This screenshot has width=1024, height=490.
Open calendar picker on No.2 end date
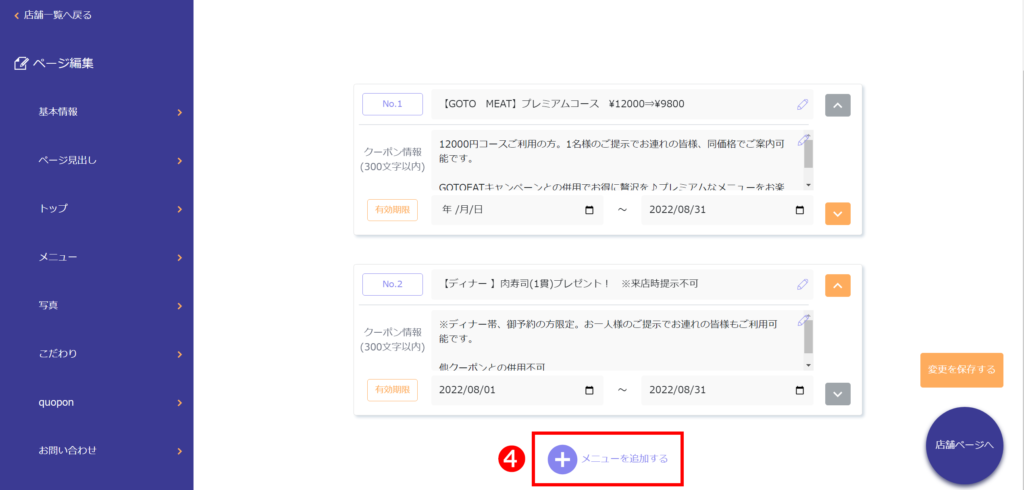[799, 390]
